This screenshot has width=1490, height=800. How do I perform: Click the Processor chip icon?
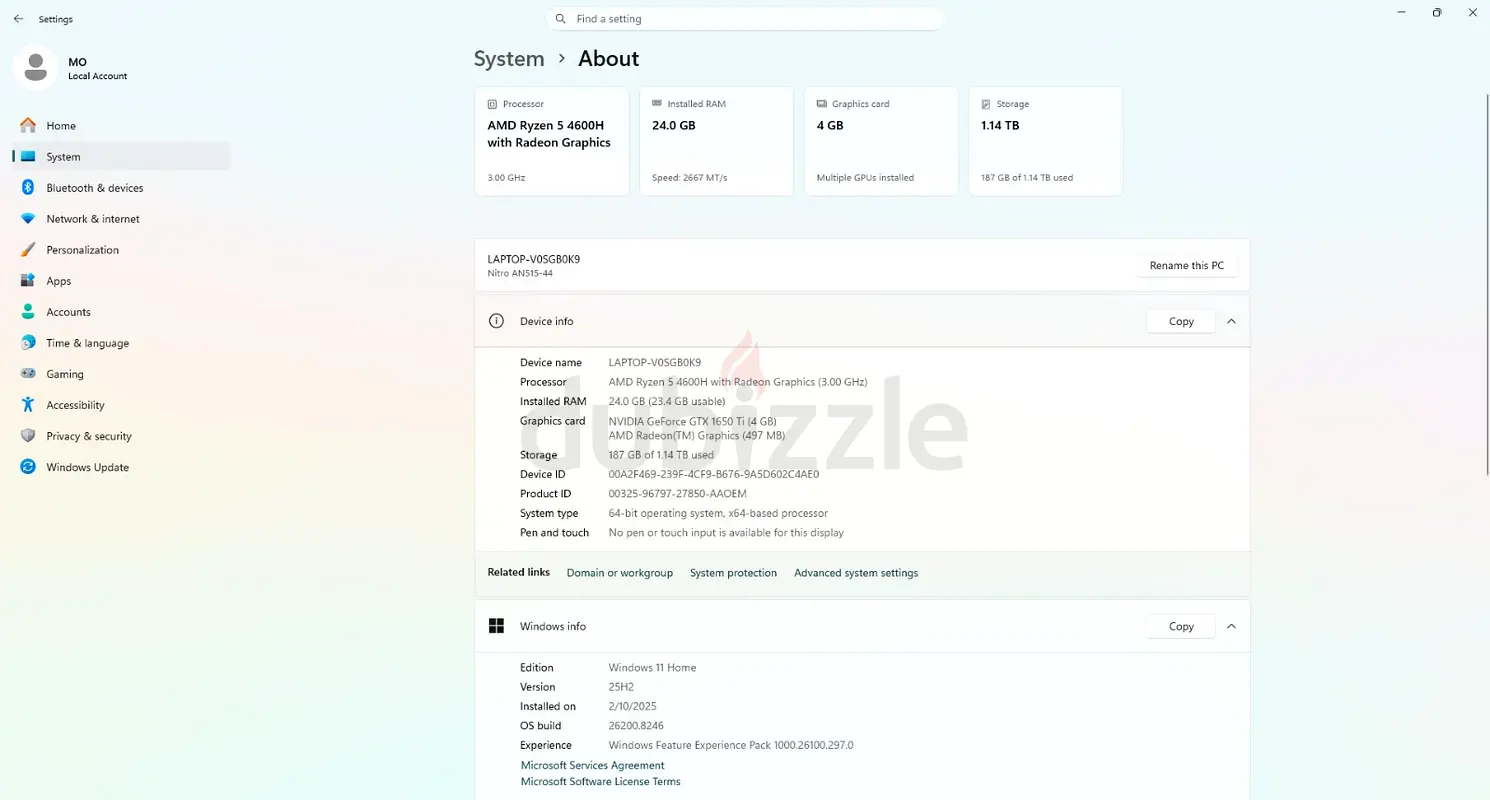tap(492, 104)
